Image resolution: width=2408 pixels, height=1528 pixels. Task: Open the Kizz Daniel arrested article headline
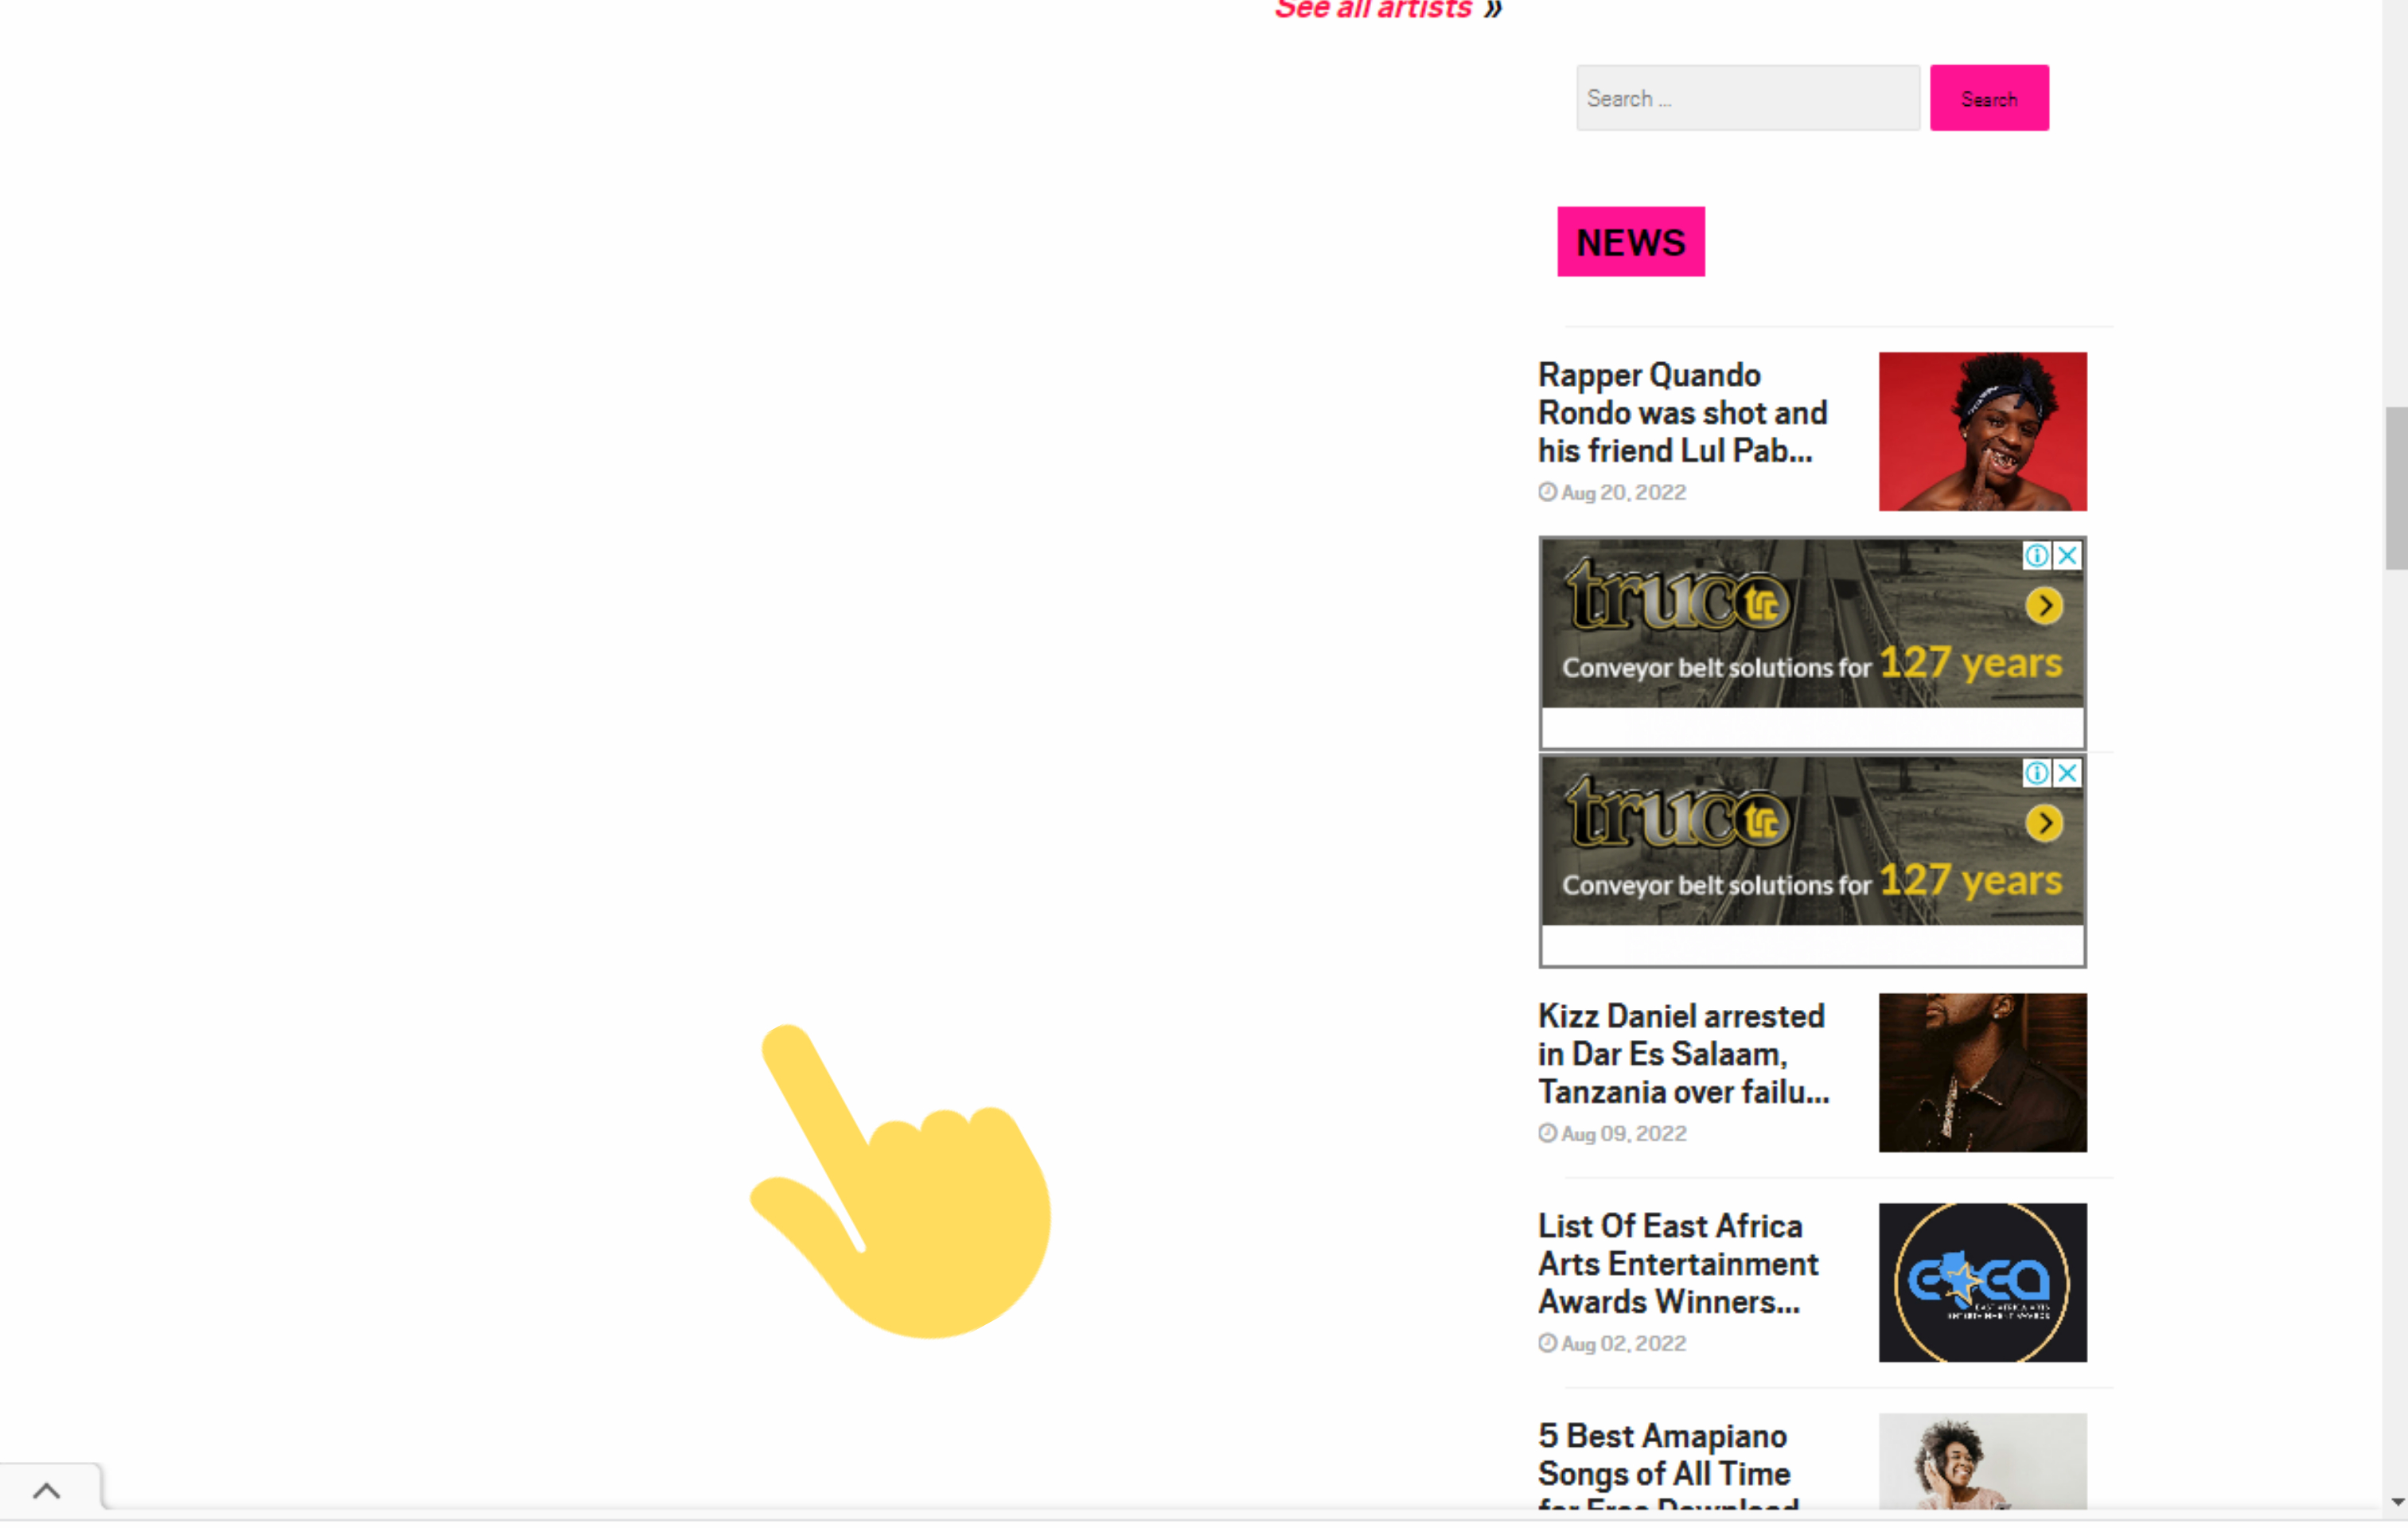pyautogui.click(x=1682, y=1054)
